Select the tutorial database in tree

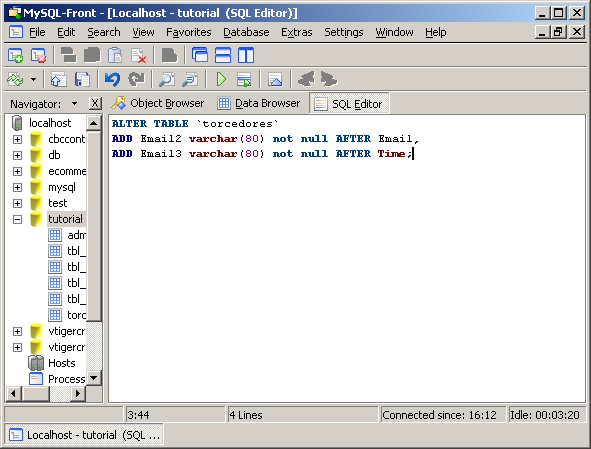[x=66, y=219]
